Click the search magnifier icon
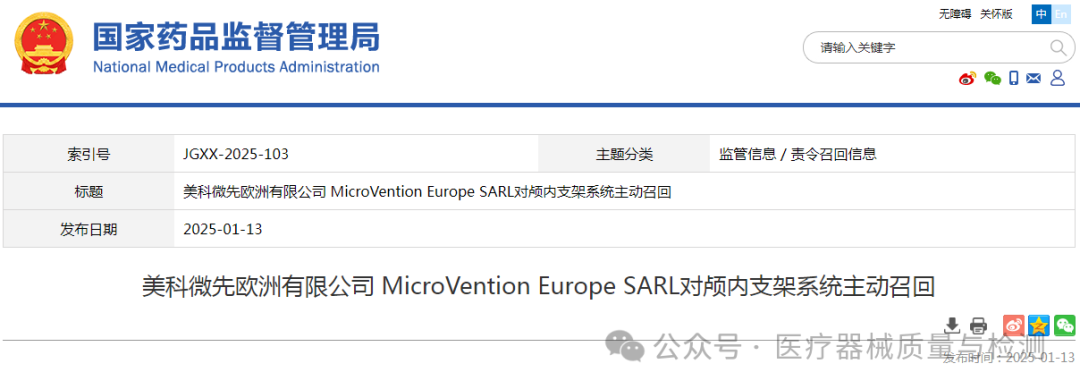Image resolution: width=1080 pixels, height=389 pixels. point(1057,48)
